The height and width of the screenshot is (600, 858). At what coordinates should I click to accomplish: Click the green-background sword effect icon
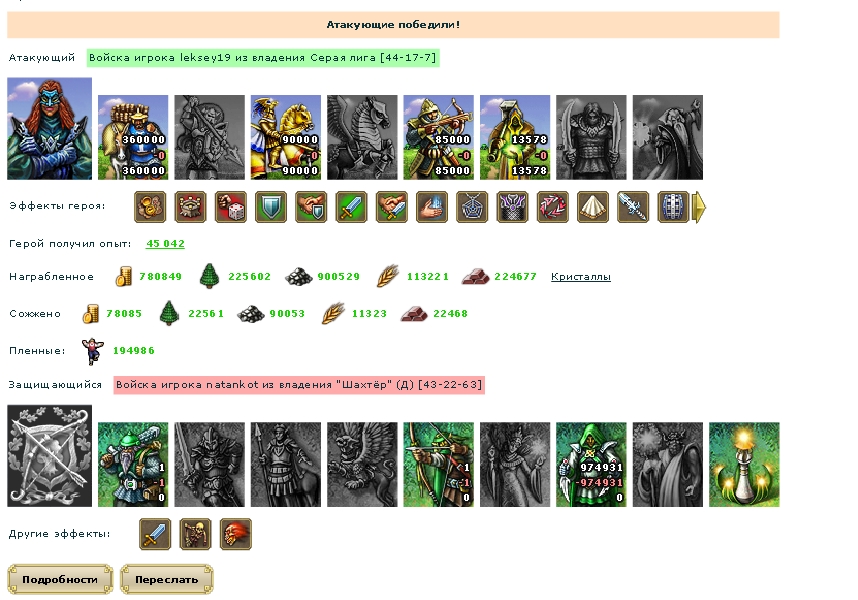pos(351,207)
